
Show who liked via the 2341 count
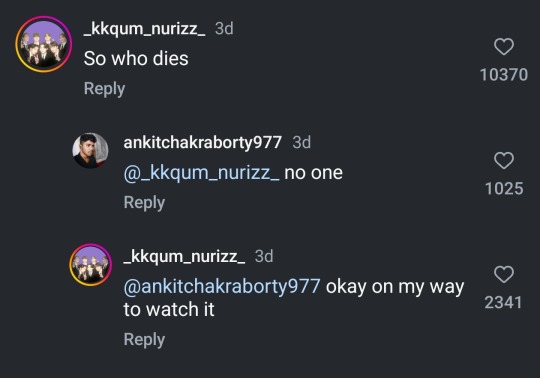503,303
